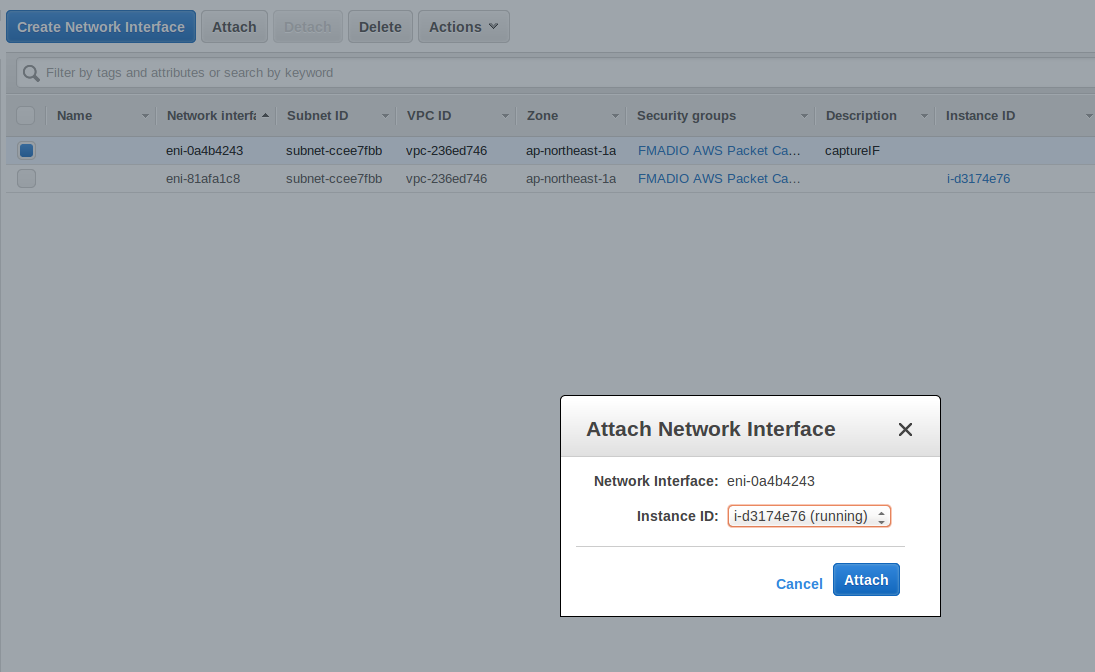Check the eni-81afa1c8 row checkbox

pyautogui.click(x=26, y=178)
